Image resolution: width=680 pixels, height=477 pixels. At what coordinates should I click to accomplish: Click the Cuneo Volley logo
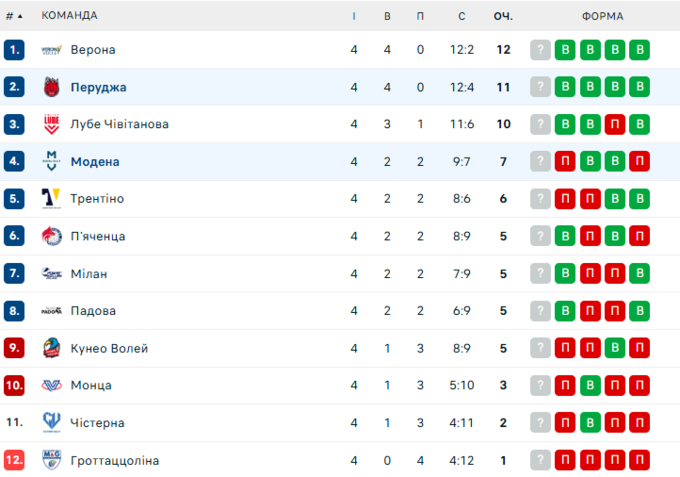pos(52,348)
